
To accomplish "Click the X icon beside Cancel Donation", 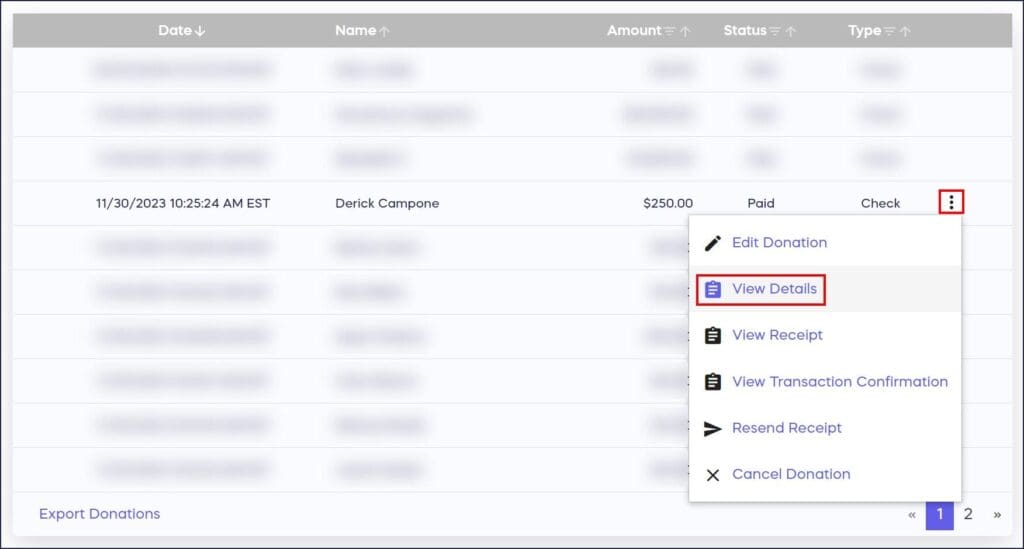I will coord(713,475).
